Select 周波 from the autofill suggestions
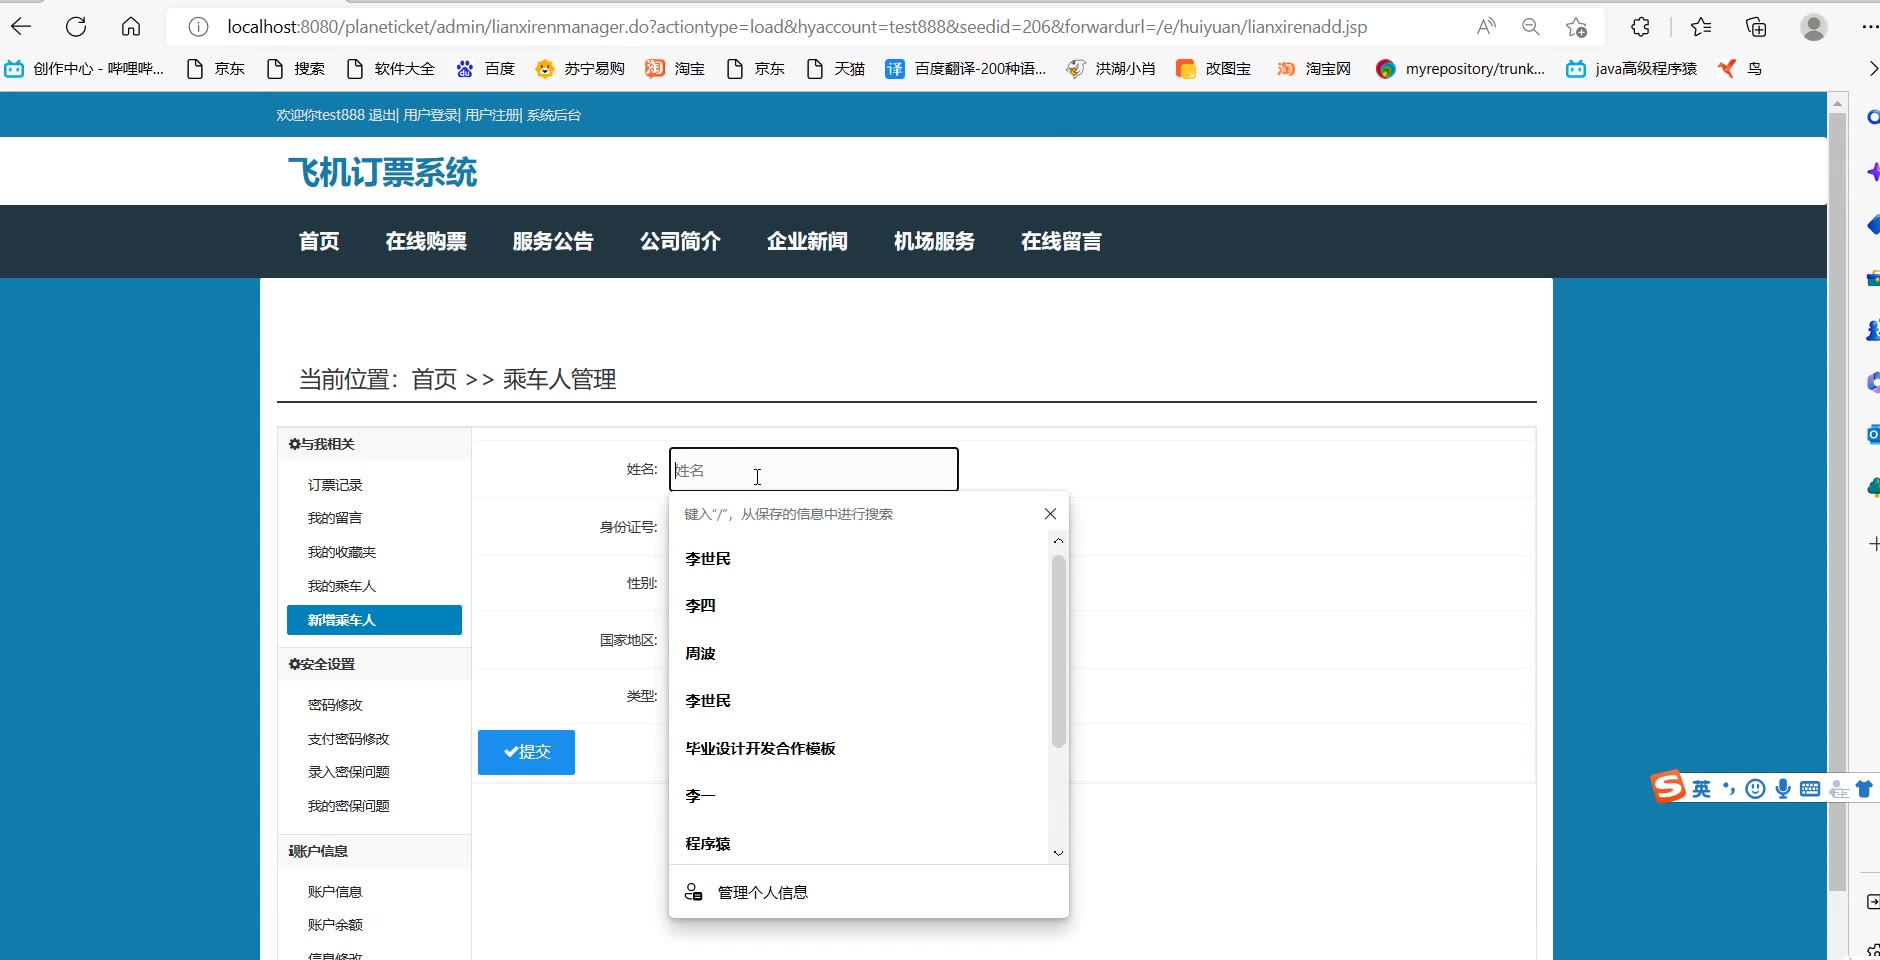 (700, 653)
